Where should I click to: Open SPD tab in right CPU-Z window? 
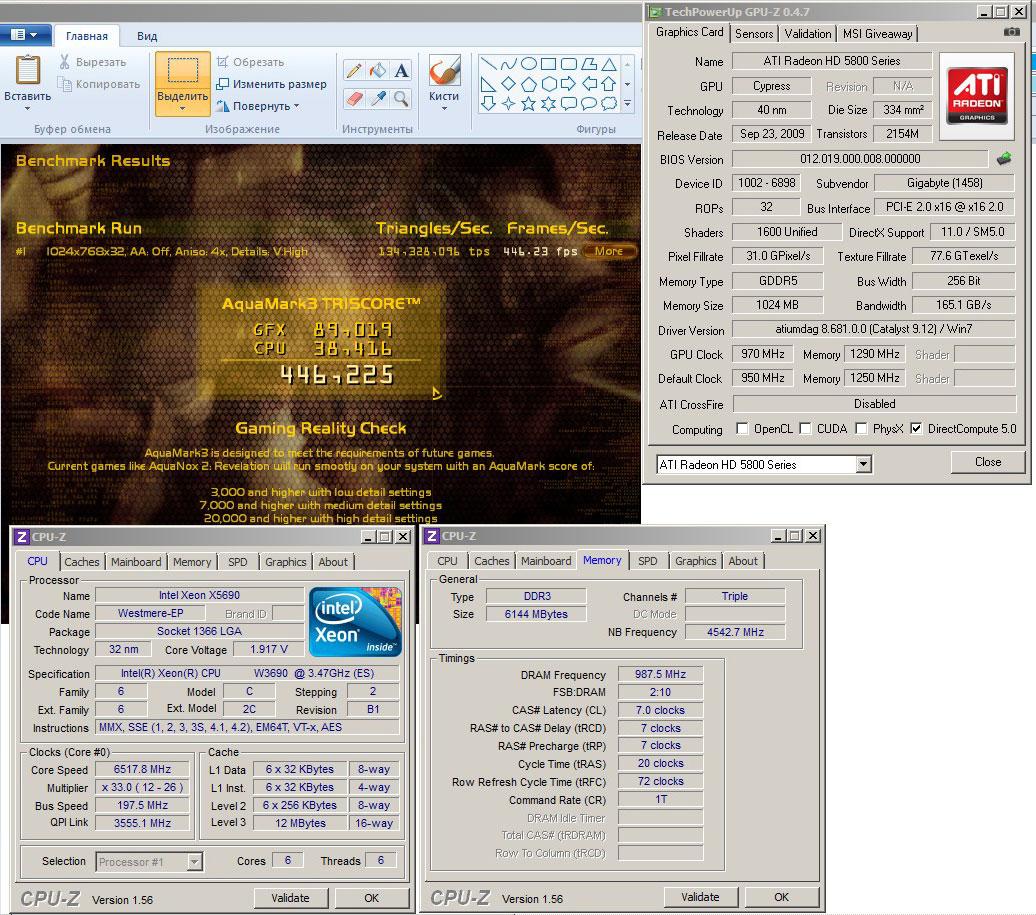pos(648,561)
